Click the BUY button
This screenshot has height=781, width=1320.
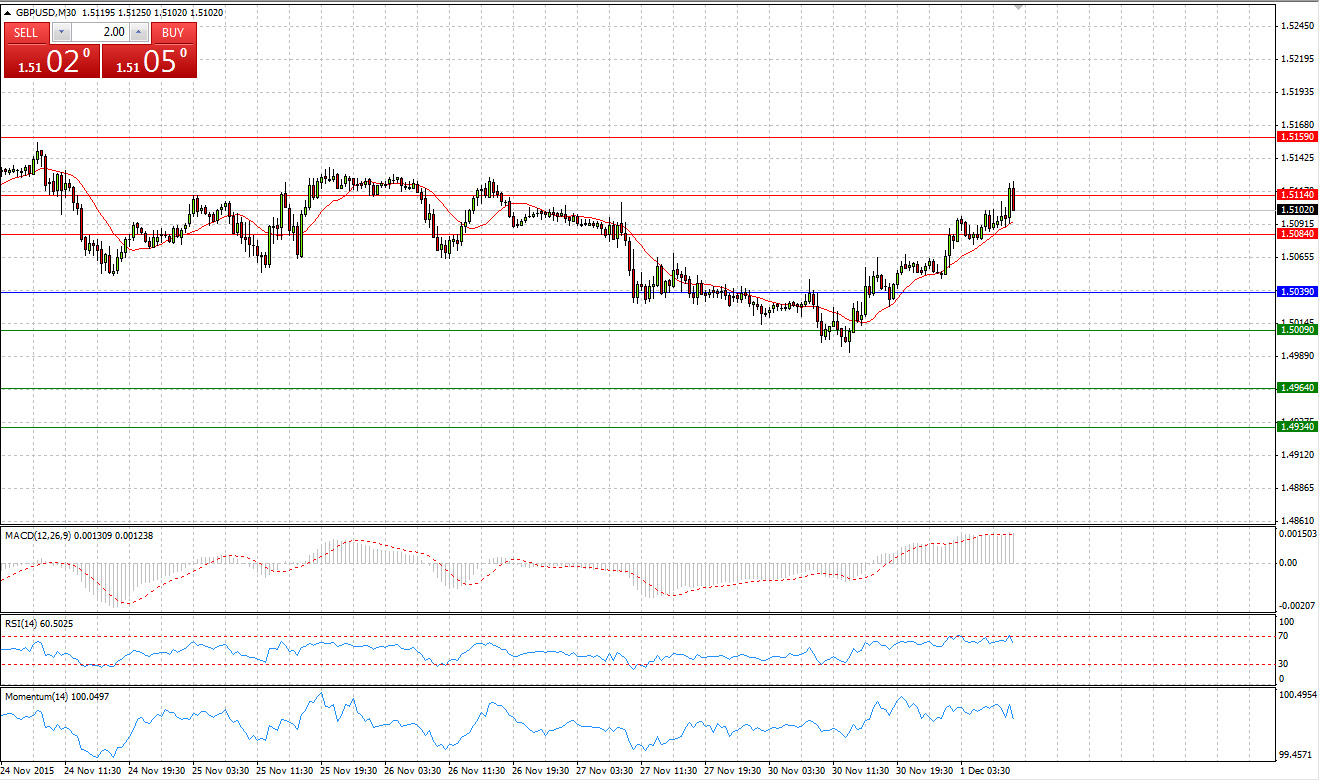173,32
